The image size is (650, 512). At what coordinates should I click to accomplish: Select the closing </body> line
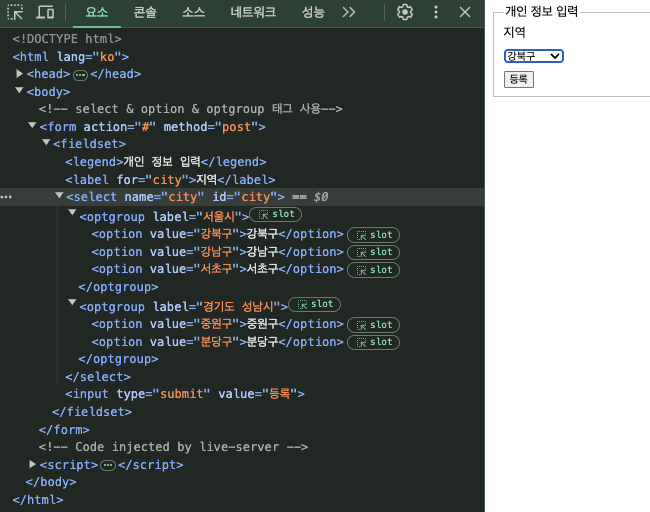[x=51, y=482]
